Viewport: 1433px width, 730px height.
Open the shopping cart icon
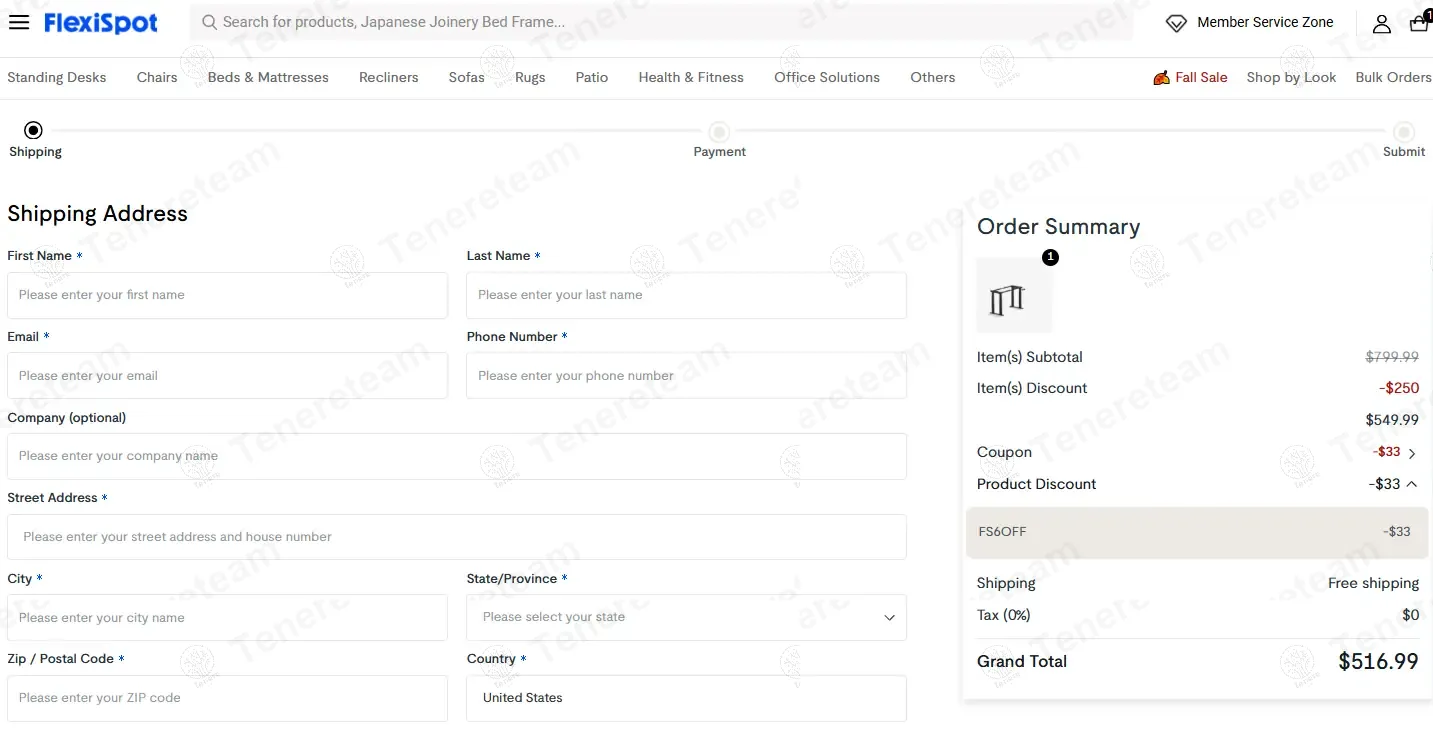tap(1418, 23)
